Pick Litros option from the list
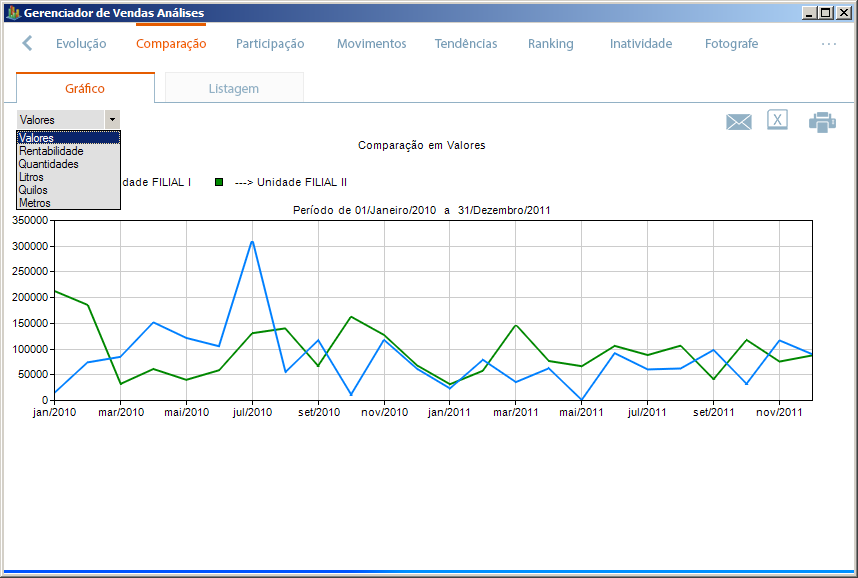Screen dimensions: 858x578 (32, 177)
